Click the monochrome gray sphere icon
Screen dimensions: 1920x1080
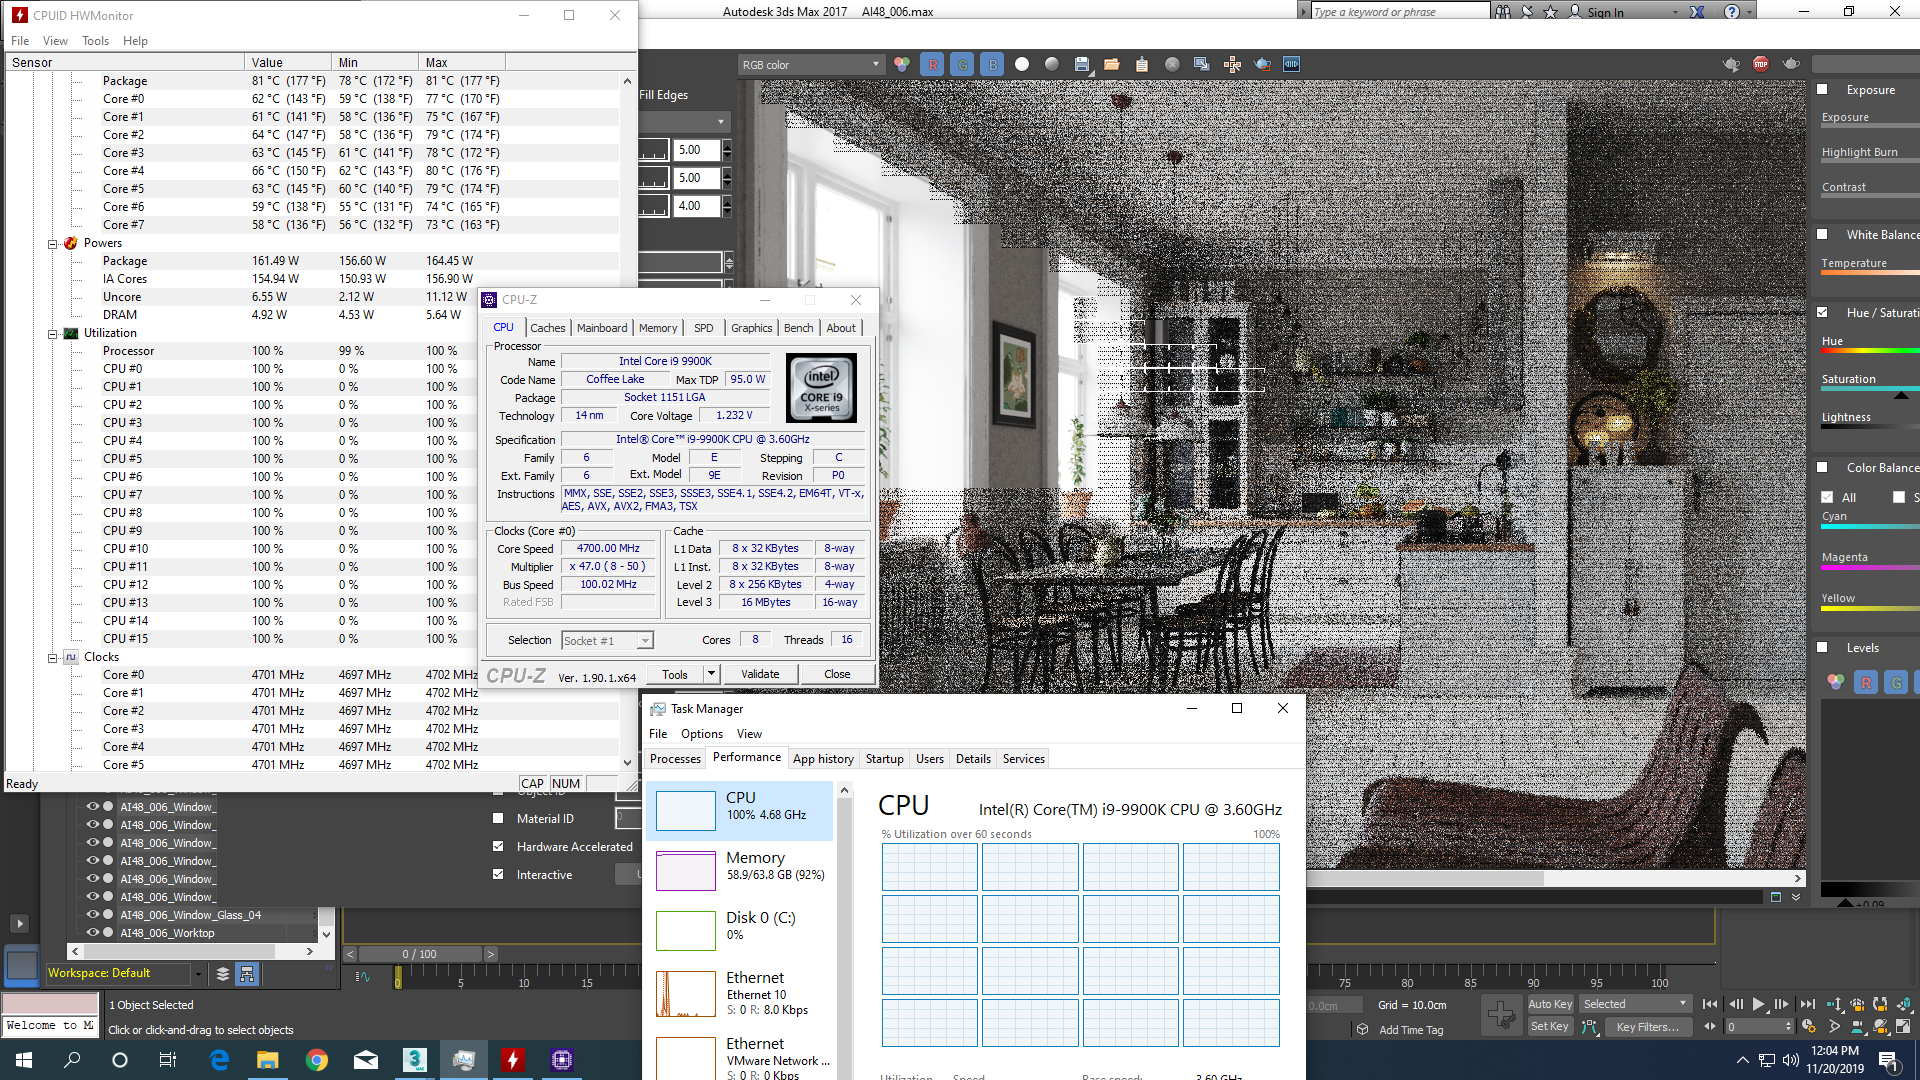(x=1052, y=64)
